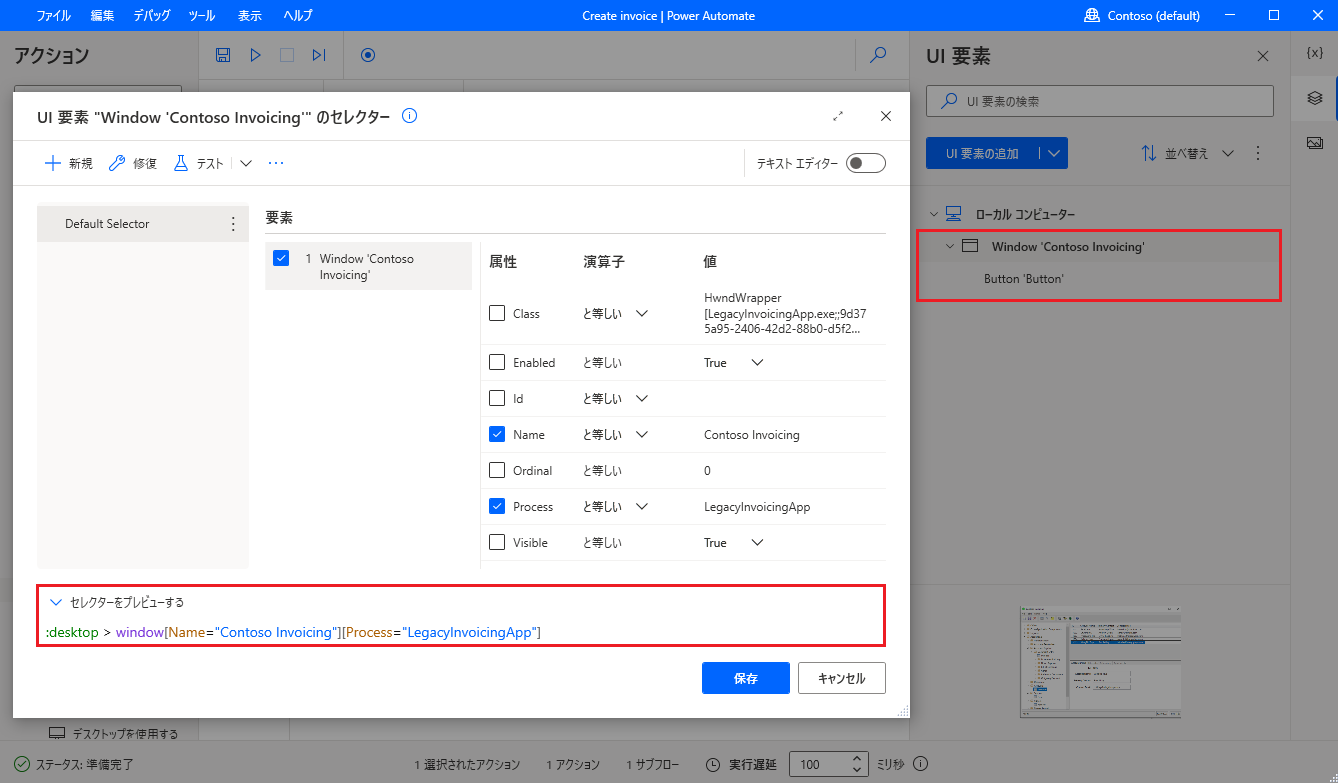Click the Contoso Invoicing screenshot thumbnail
The width and height of the screenshot is (1338, 783).
[1100, 661]
